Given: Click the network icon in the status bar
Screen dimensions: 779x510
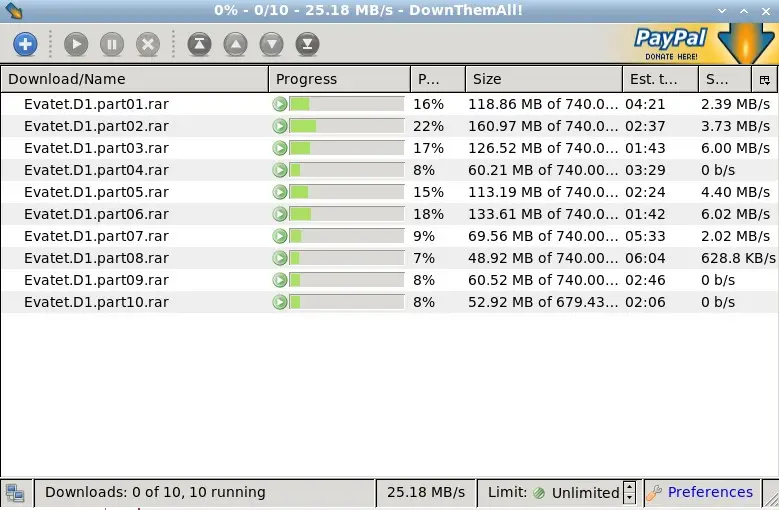Looking at the screenshot, I should click(15, 493).
